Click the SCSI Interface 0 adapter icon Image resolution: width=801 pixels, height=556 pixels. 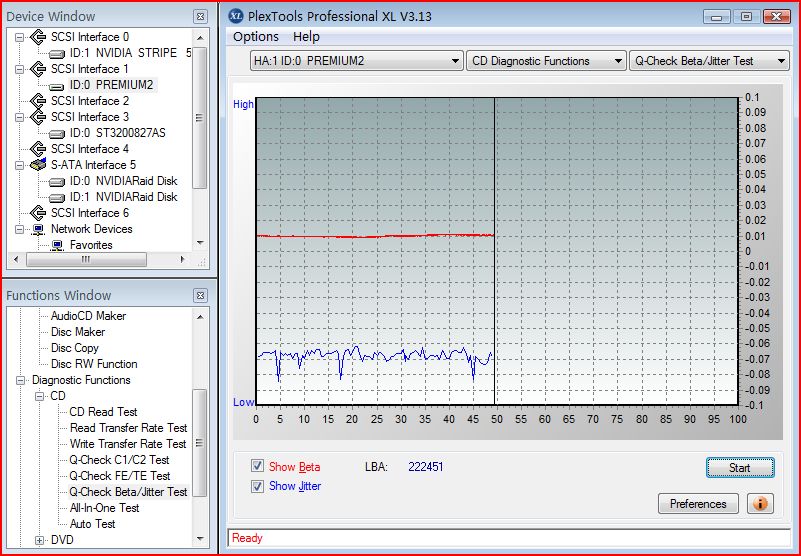coord(38,37)
